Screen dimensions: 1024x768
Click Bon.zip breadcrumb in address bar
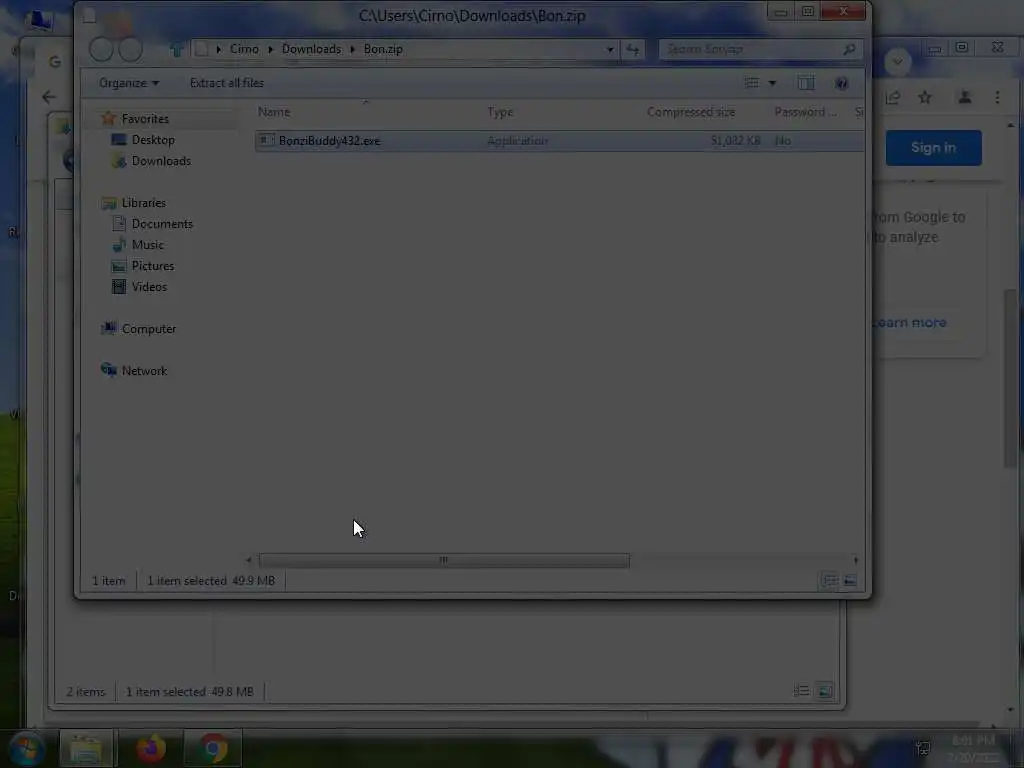383,49
